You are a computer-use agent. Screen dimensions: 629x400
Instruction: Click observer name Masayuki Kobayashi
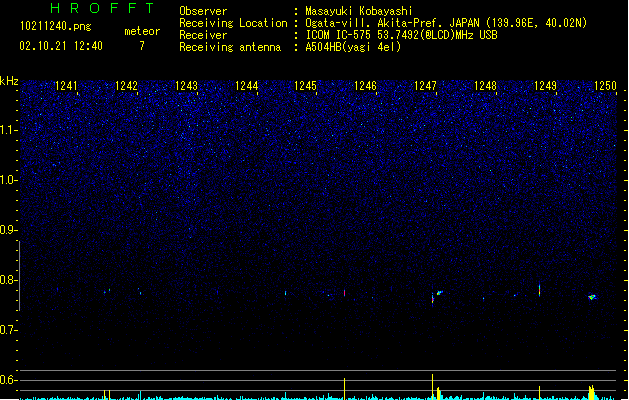359,11
